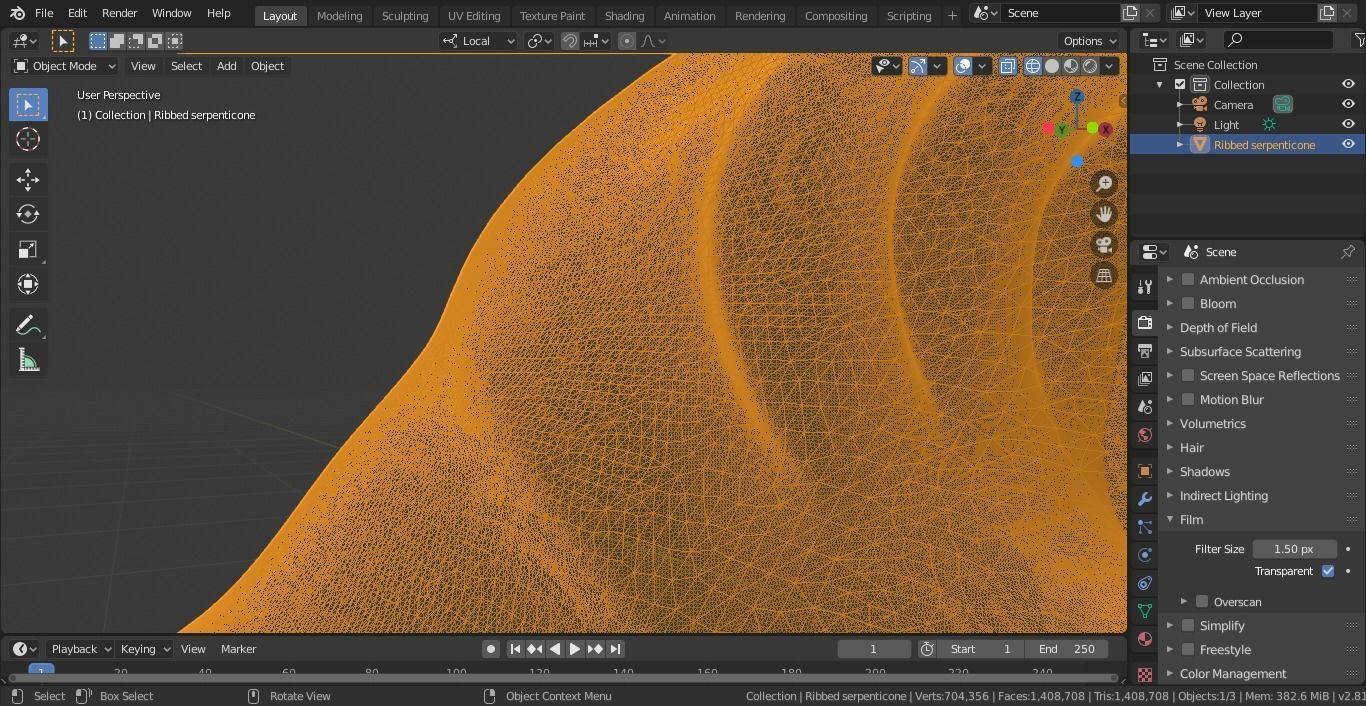Expand Depth of Field panel
The width and height of the screenshot is (1366, 706).
[x=1170, y=327]
